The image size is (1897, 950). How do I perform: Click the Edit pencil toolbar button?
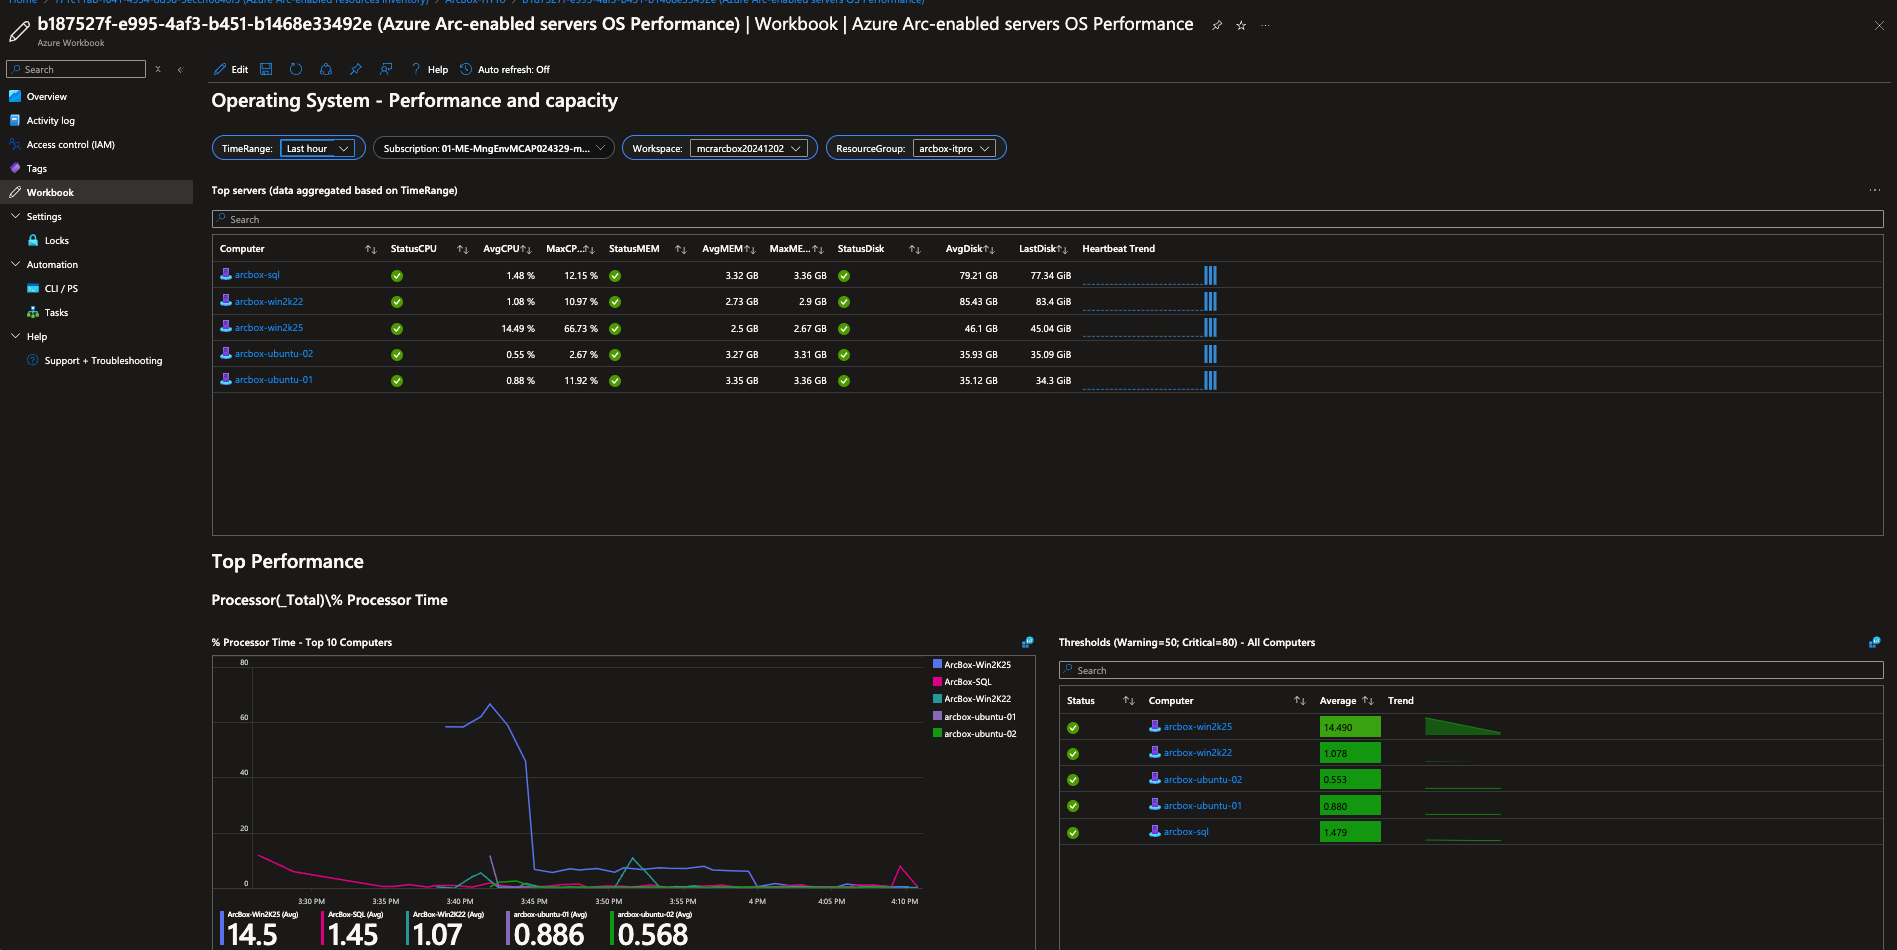[x=231, y=69]
